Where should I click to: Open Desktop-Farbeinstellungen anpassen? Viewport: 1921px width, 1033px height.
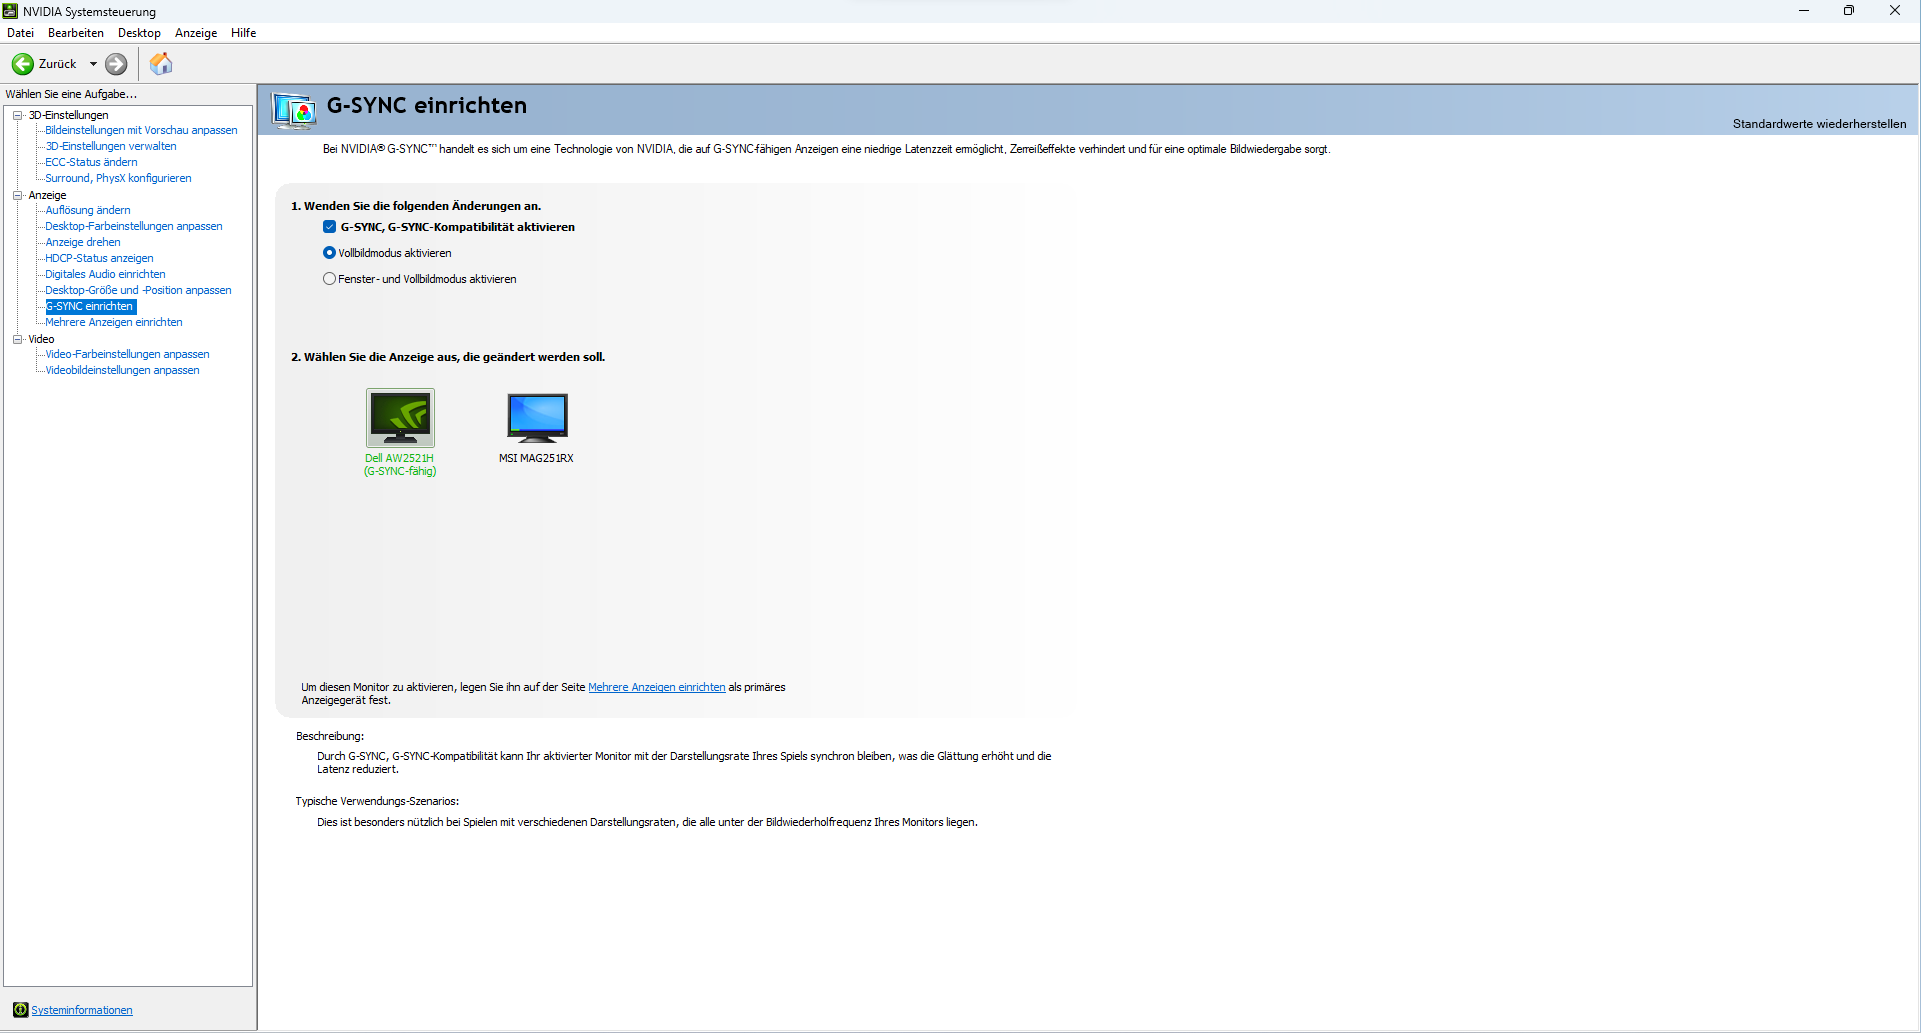(x=134, y=226)
